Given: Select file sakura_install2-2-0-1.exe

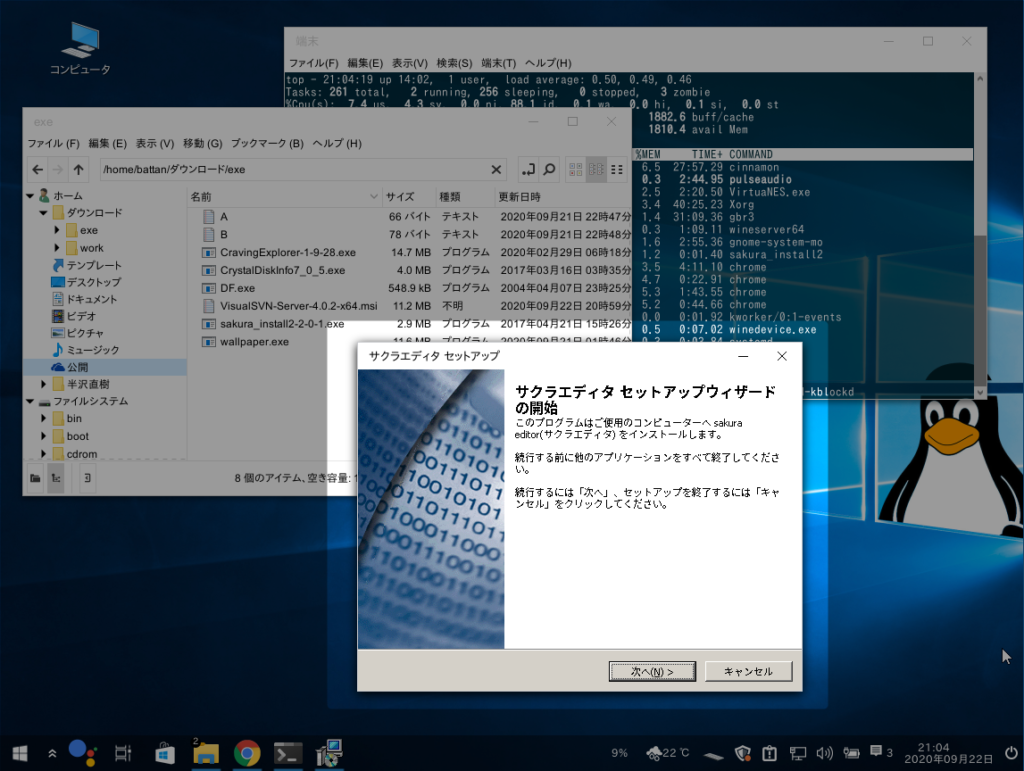Looking at the screenshot, I should pyautogui.click(x=281, y=324).
